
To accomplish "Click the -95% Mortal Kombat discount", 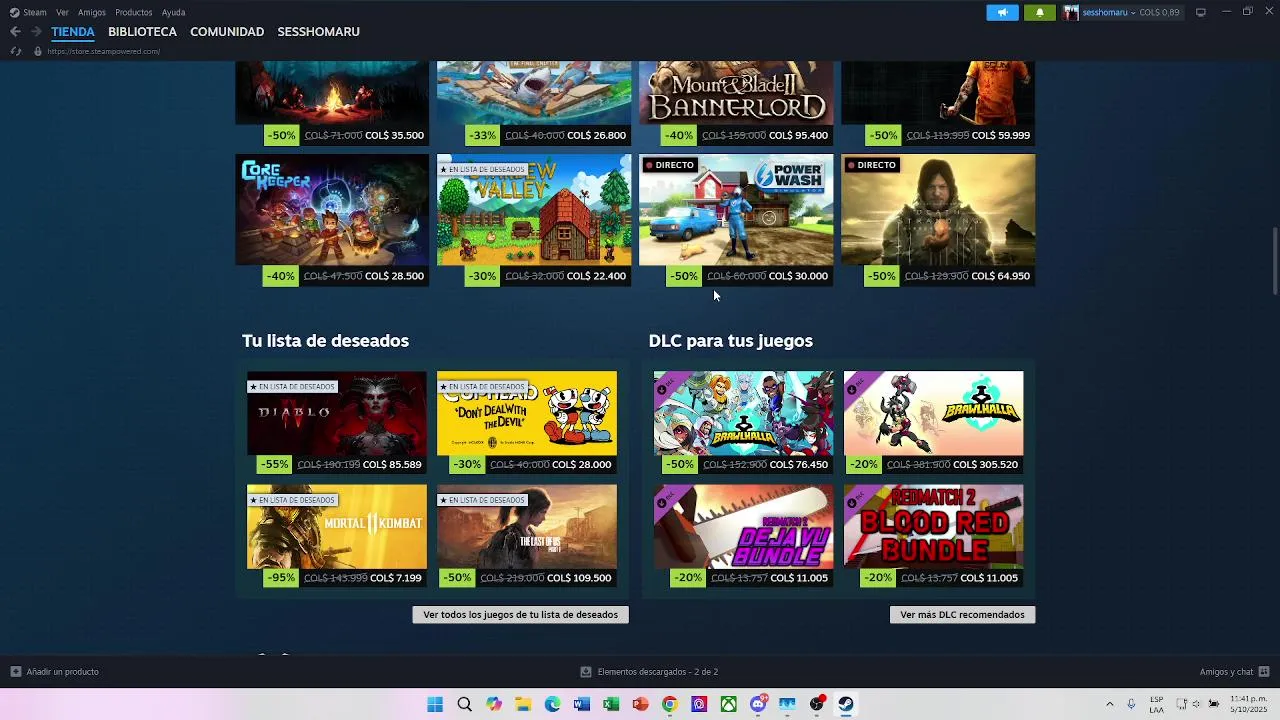I will 281,578.
